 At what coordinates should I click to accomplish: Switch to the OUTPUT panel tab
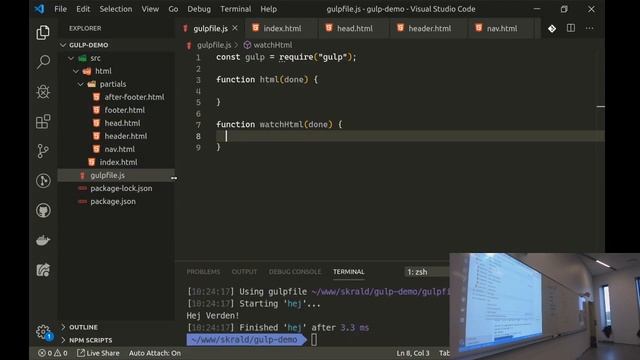(x=244, y=272)
